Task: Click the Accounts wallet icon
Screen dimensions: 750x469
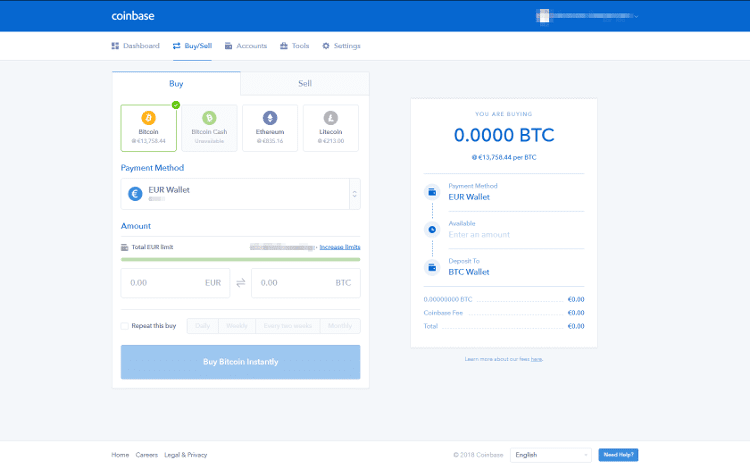Action: (x=229, y=46)
